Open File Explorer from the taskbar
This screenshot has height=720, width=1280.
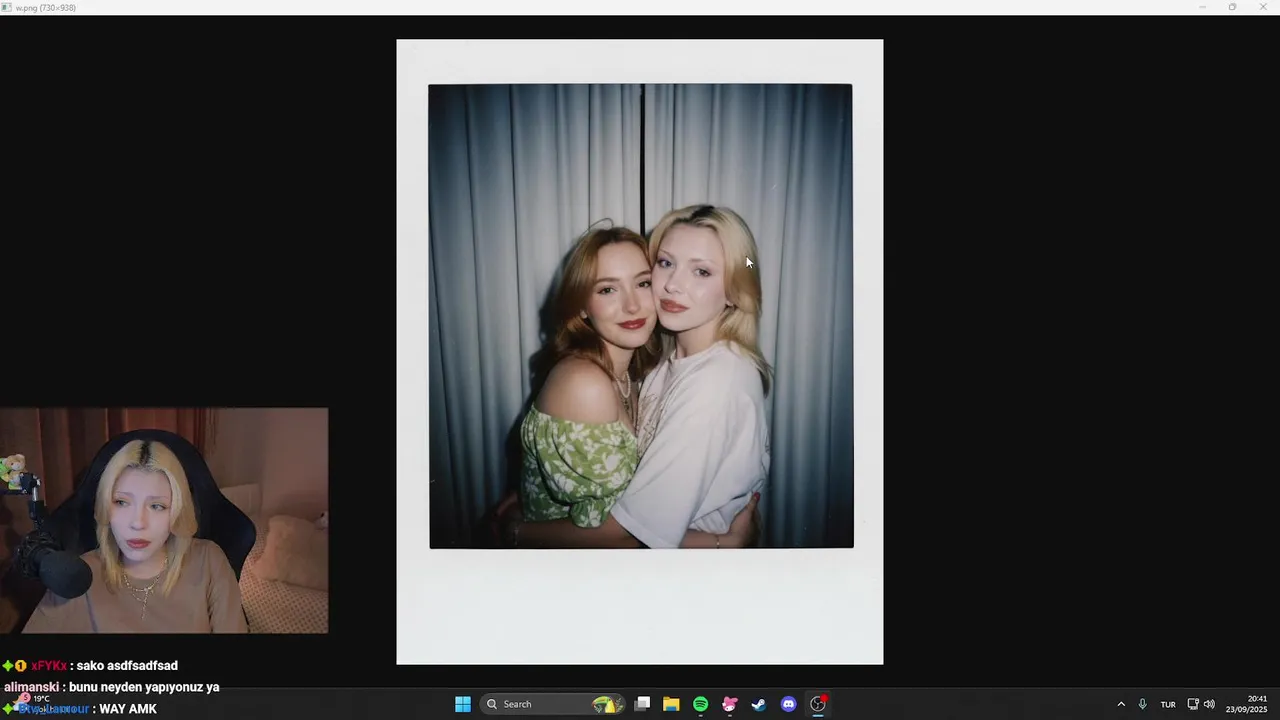point(671,704)
